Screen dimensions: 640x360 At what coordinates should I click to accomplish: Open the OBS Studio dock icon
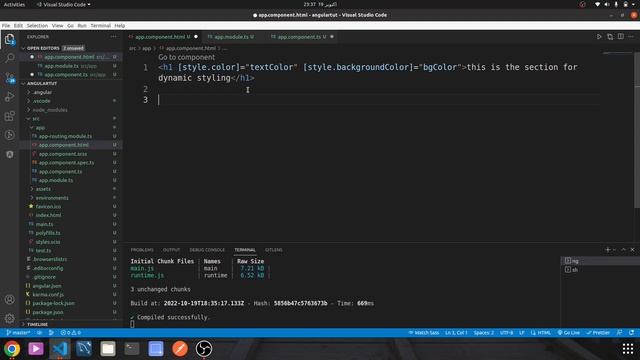pos(204,349)
